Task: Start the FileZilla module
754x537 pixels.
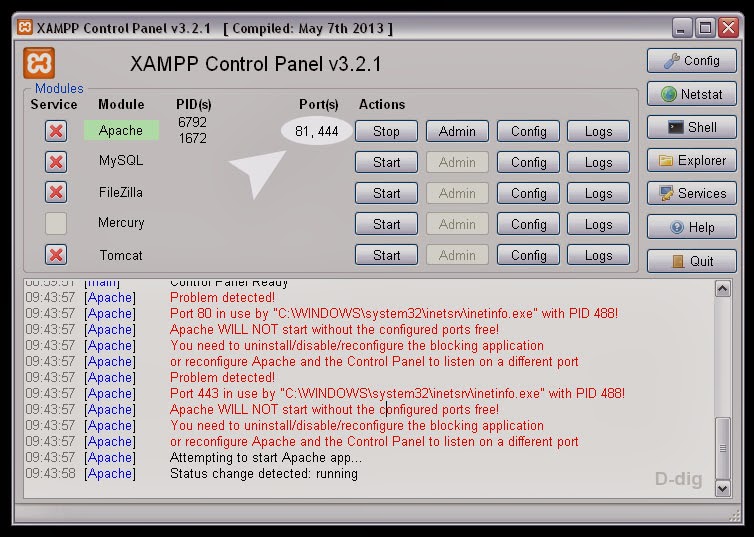Action: click(386, 193)
